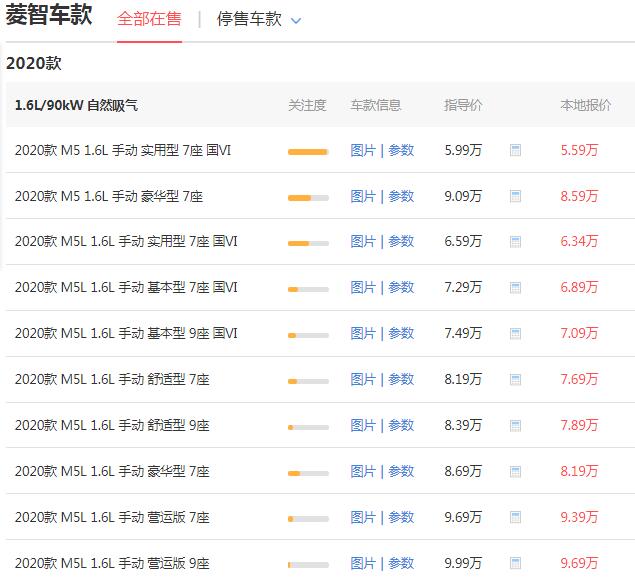Open model 2020款 M5L 1.6L 手动 舒适型 9座

(112, 426)
